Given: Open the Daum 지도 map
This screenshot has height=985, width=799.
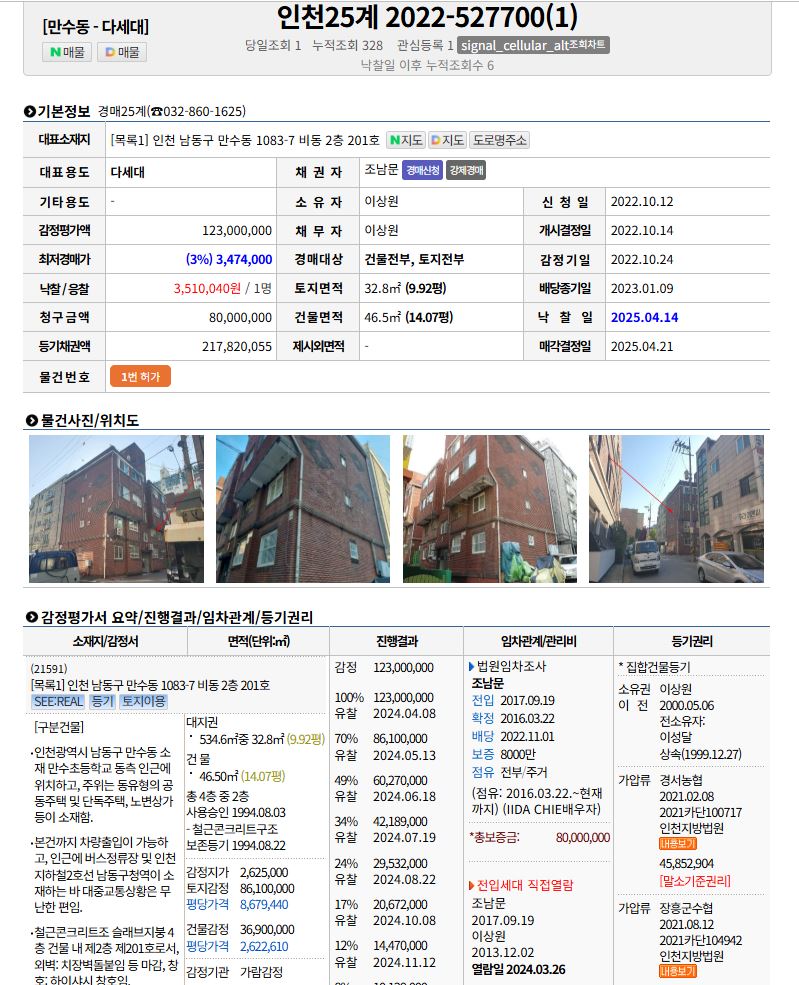Looking at the screenshot, I should tap(447, 140).
